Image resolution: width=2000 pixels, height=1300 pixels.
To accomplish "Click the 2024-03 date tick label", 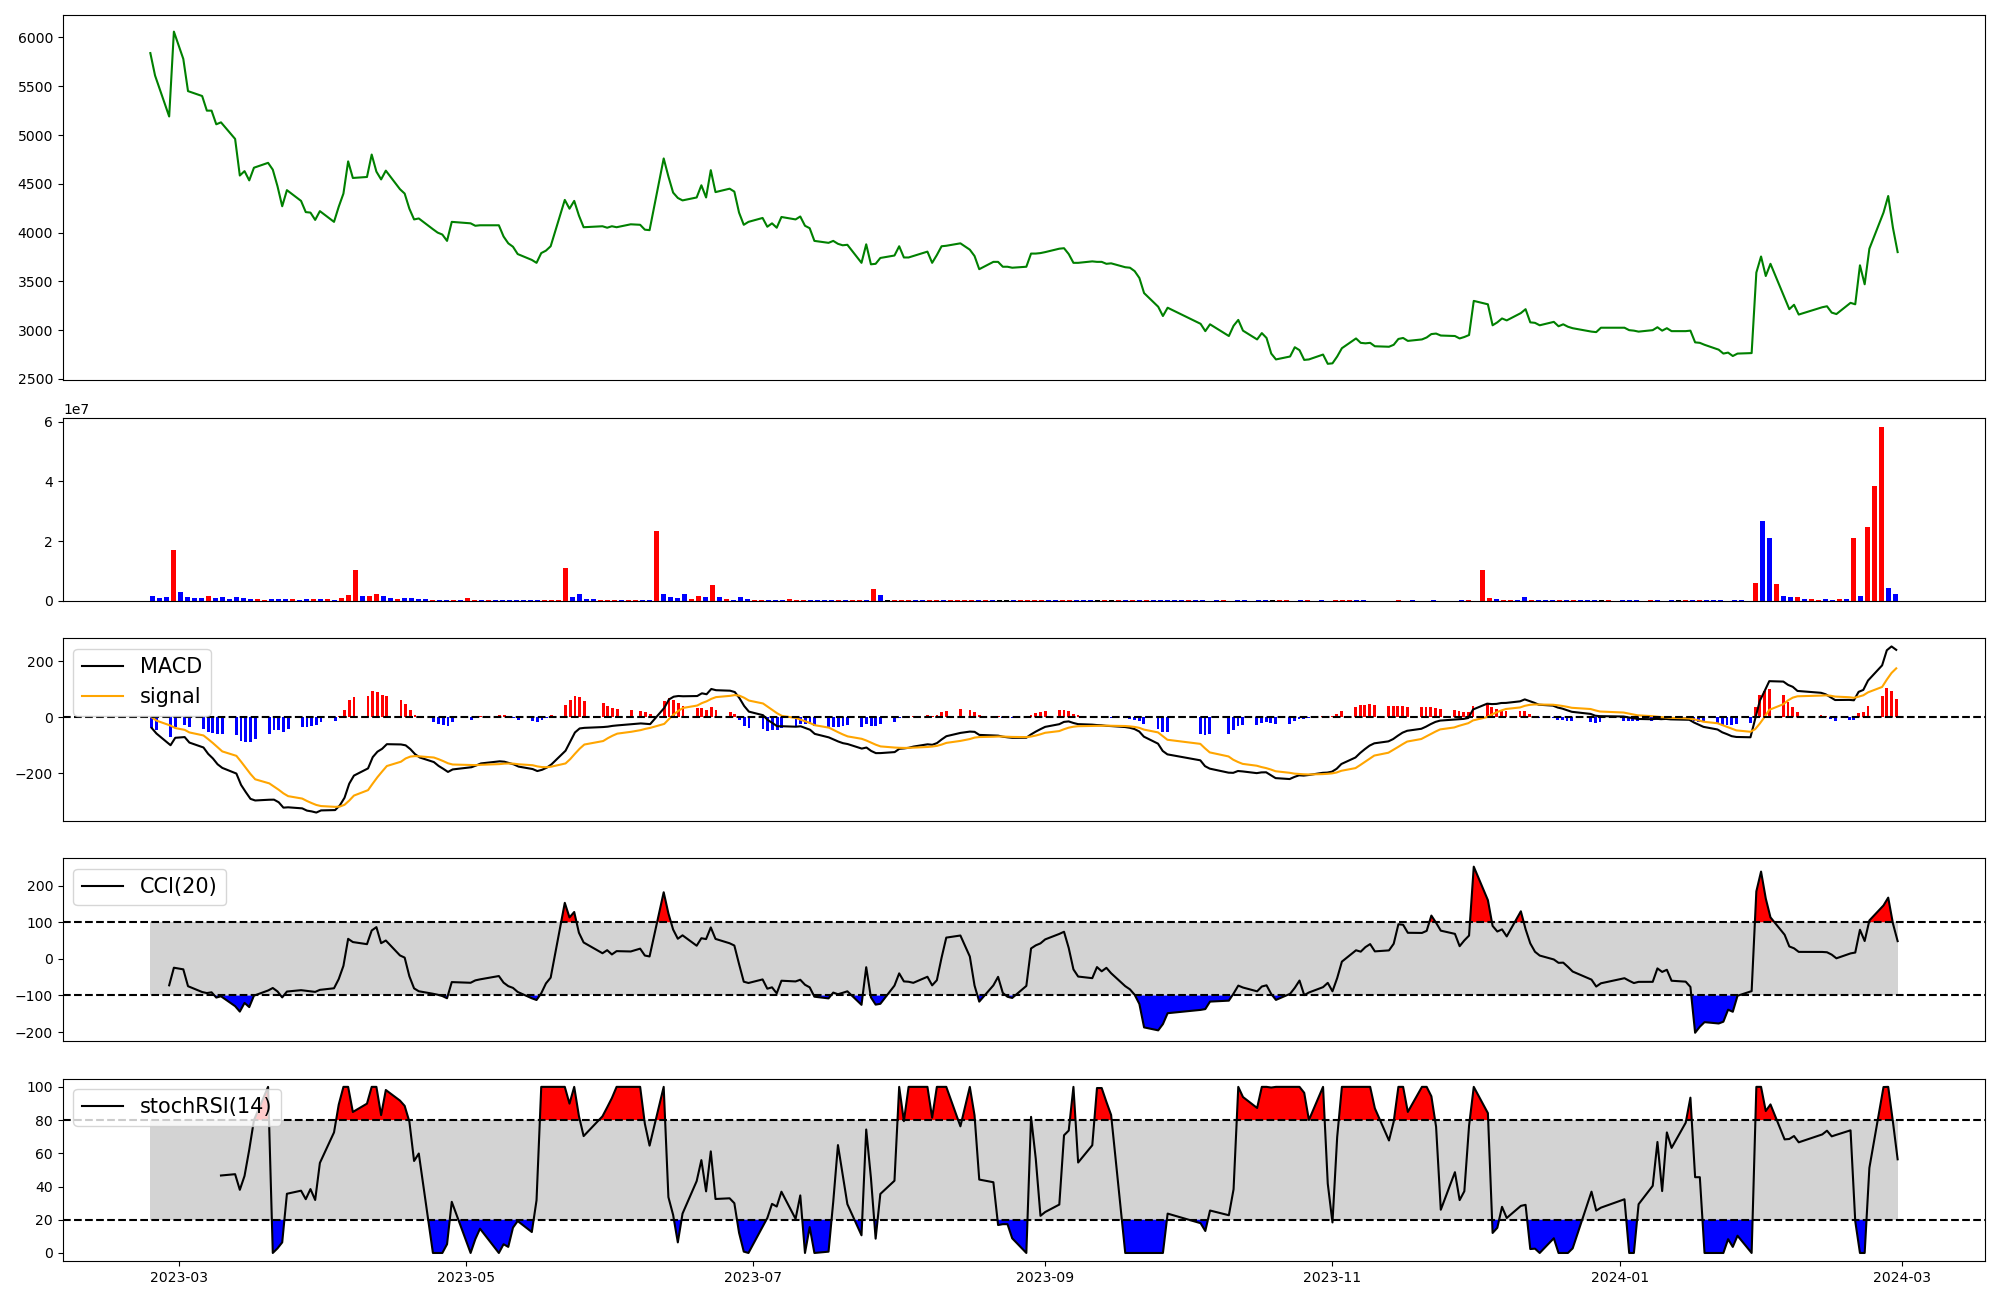I will click(1901, 1277).
